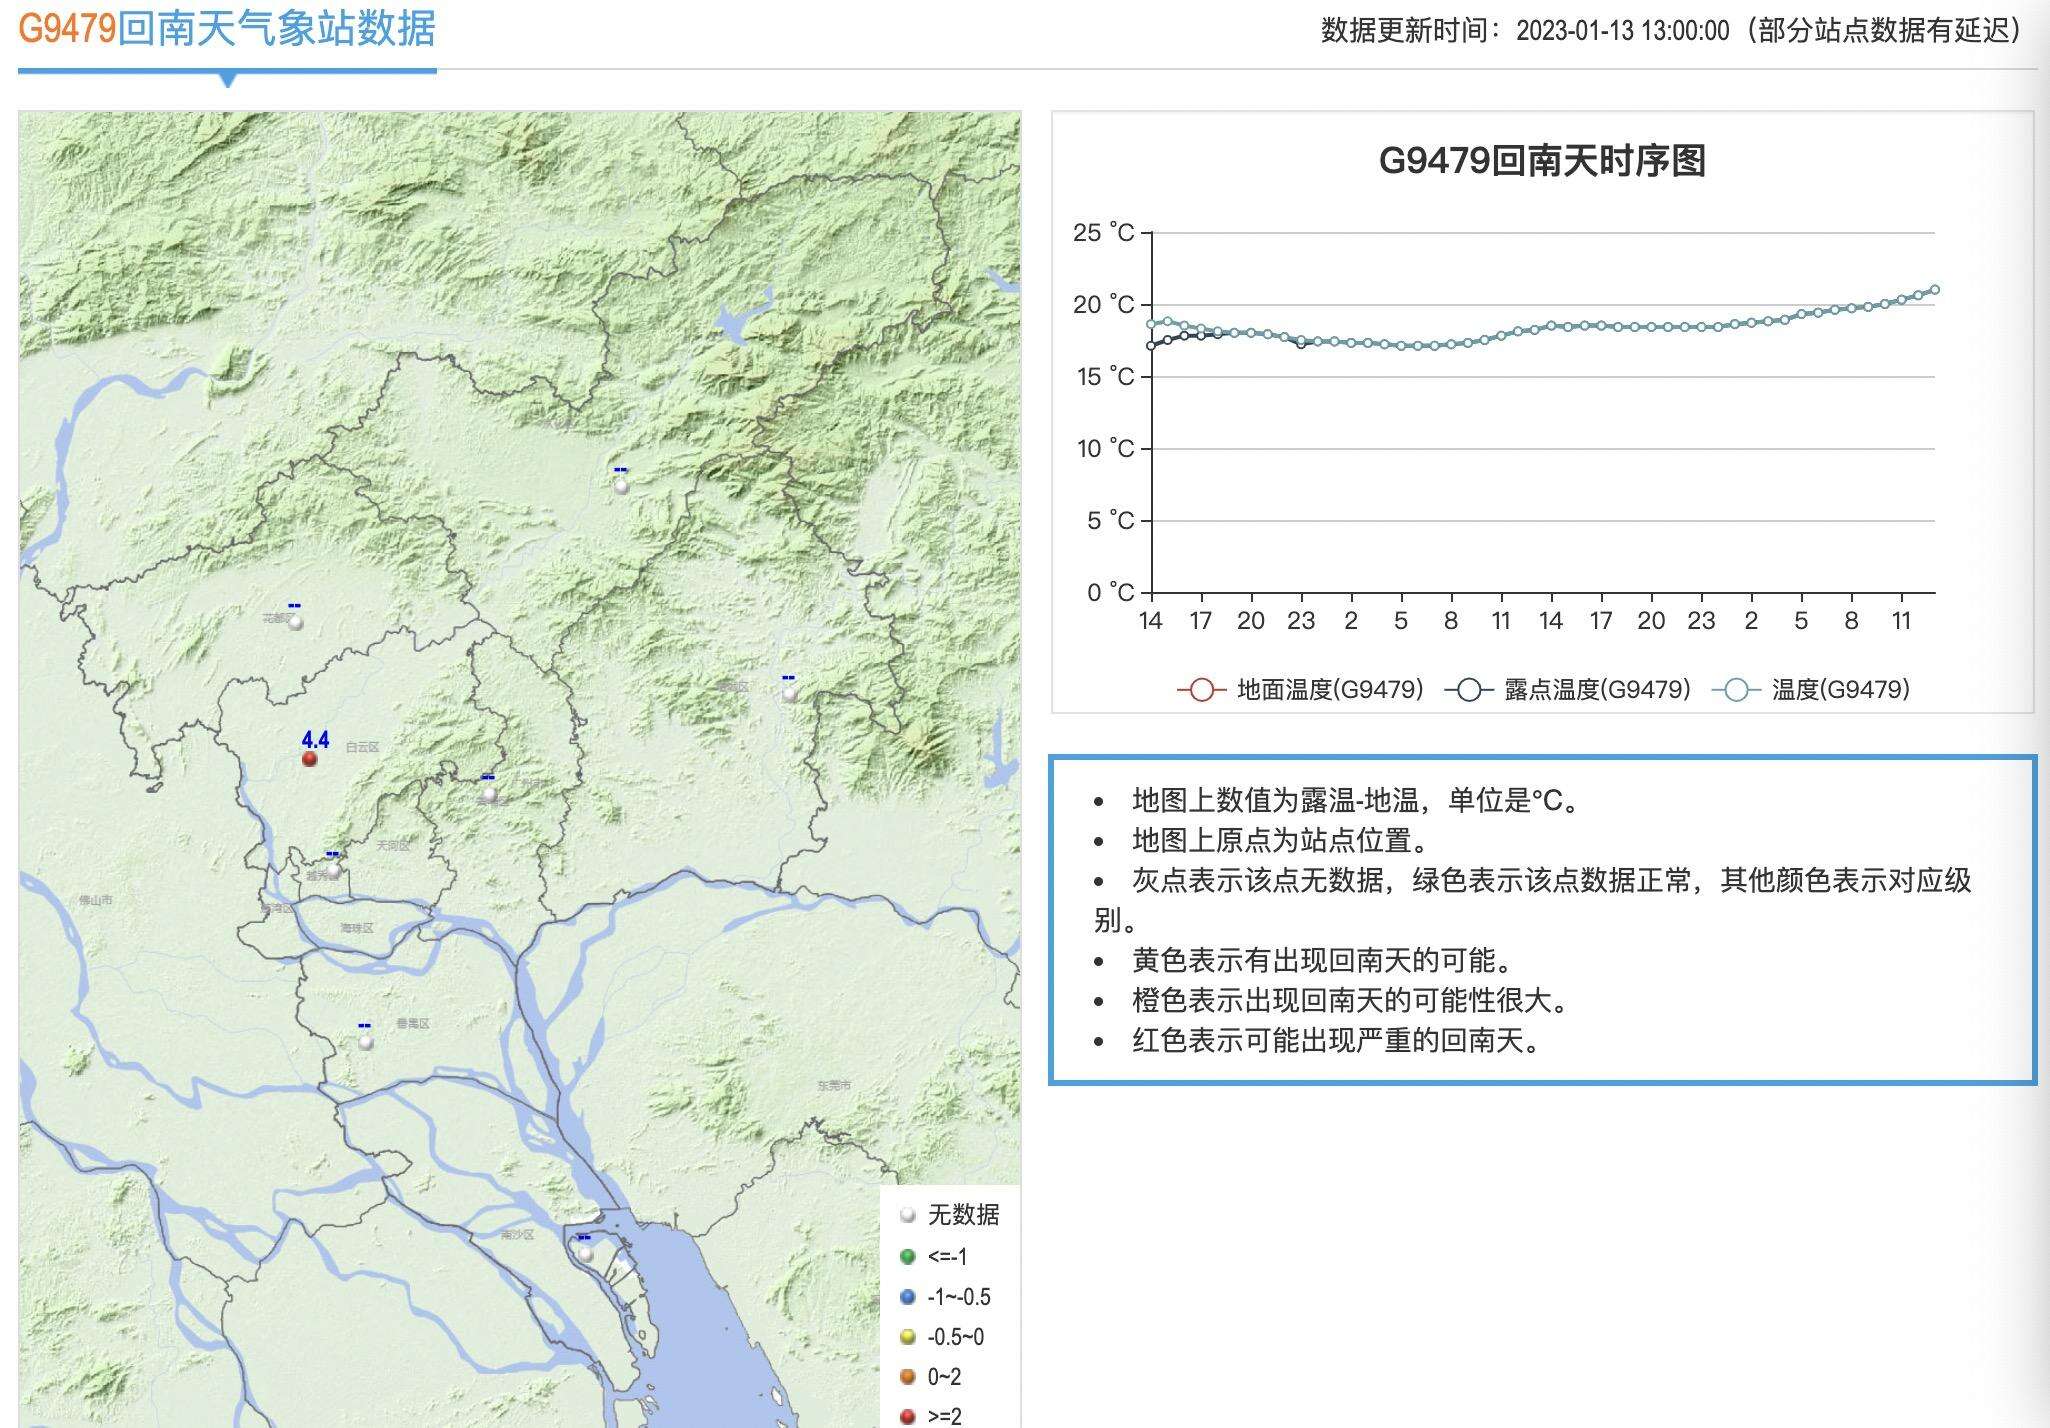Open the G9479回南天气象站数据 tab heading
Screen dimensions: 2050x1428
coord(227,28)
